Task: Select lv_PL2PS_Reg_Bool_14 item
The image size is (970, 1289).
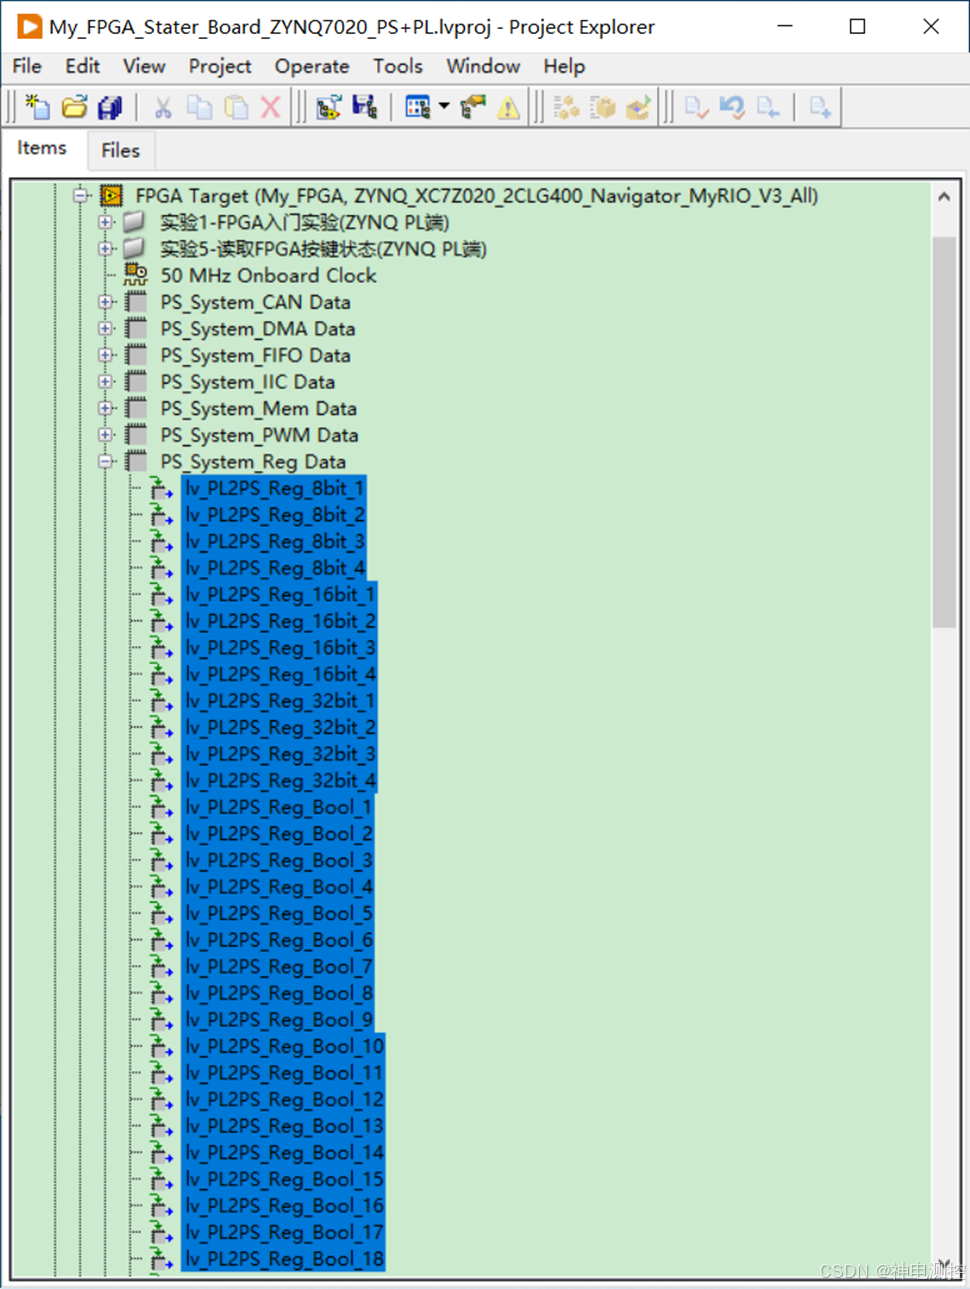Action: pos(283,1153)
